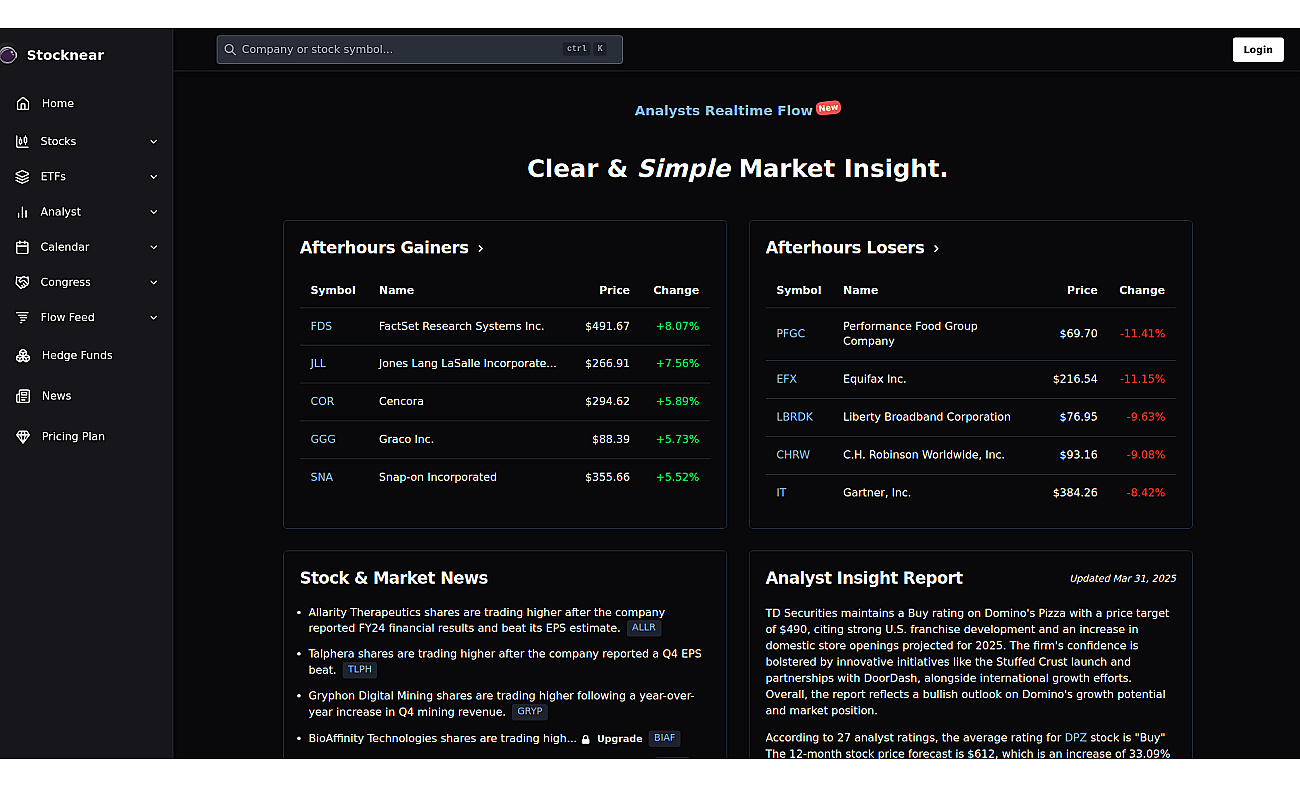
Task: Click the Afterhours Losers heading
Action: (x=845, y=248)
